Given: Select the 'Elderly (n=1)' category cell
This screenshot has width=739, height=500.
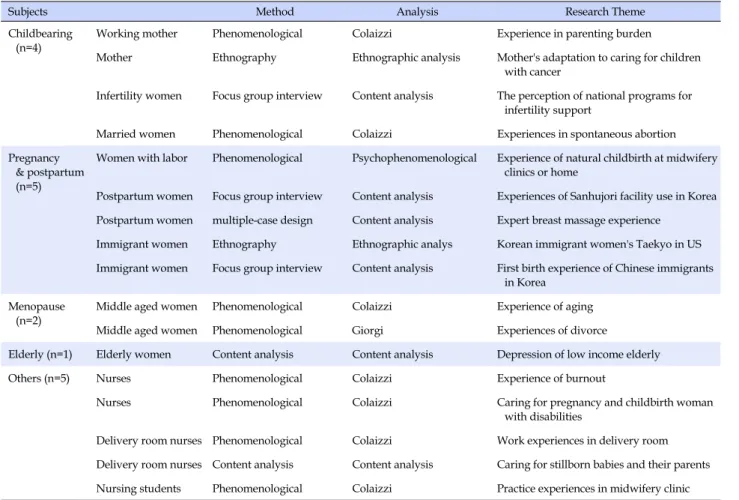Looking at the screenshot, I should (x=40, y=354).
